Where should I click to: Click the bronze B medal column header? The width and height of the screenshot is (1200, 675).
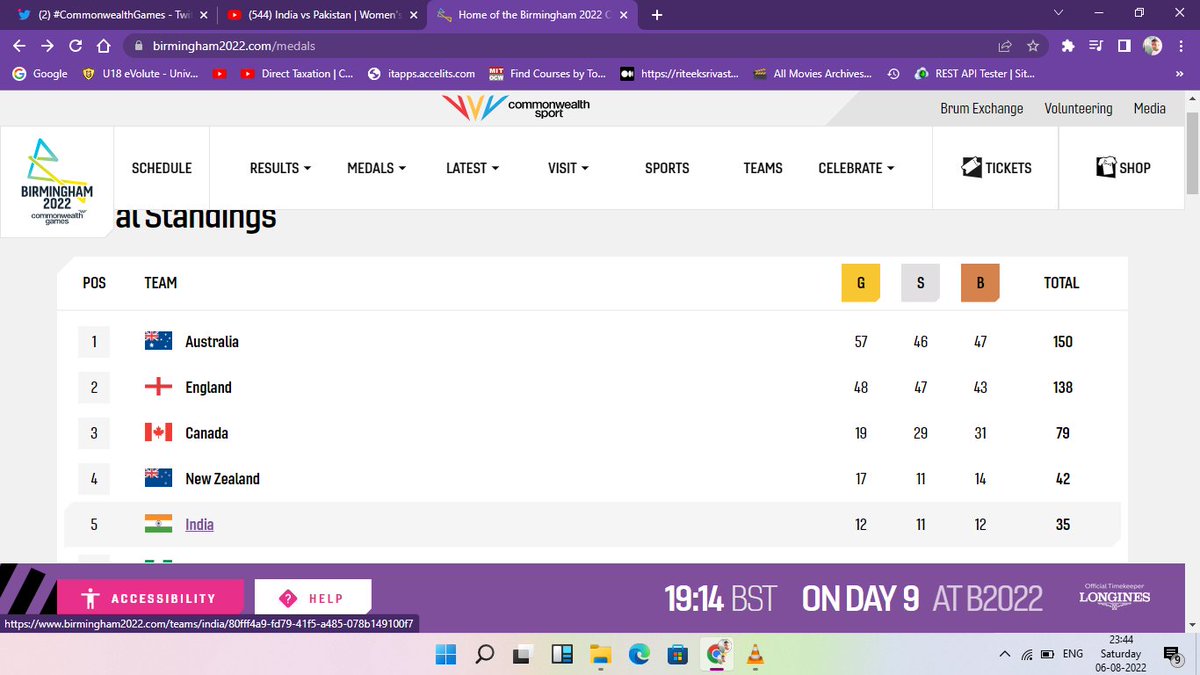(980, 283)
